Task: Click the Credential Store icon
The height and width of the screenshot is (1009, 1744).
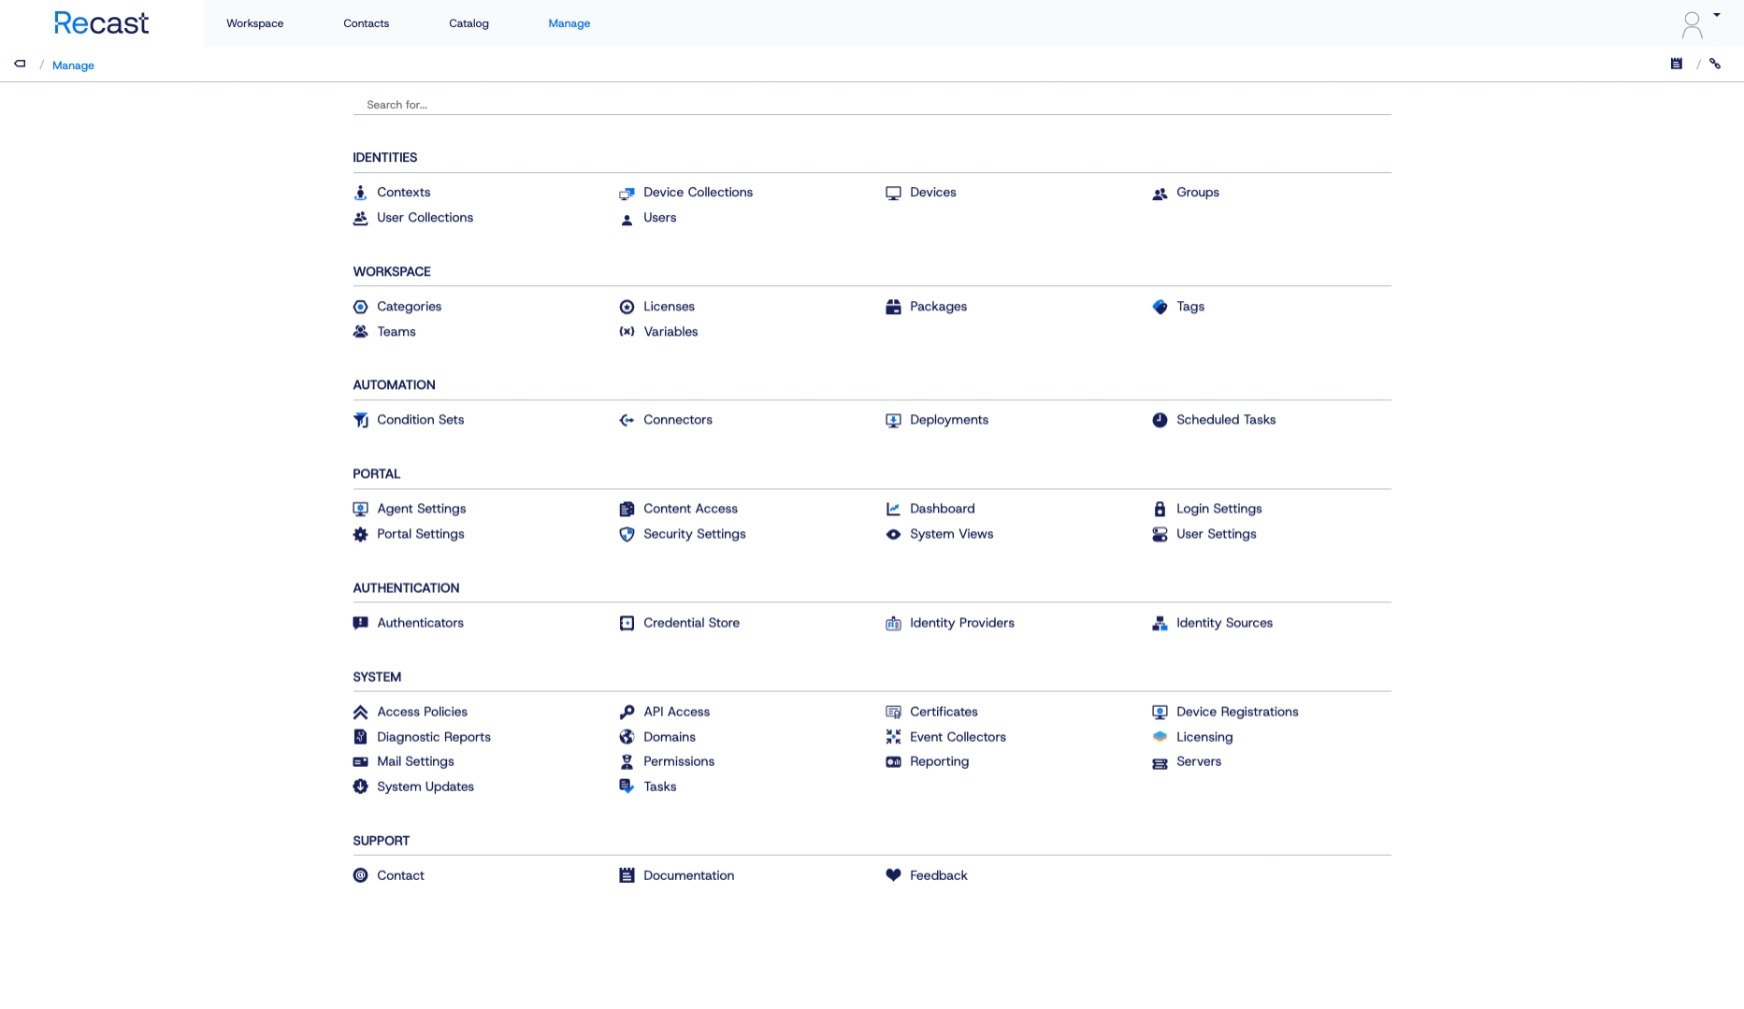Action: click(x=626, y=623)
